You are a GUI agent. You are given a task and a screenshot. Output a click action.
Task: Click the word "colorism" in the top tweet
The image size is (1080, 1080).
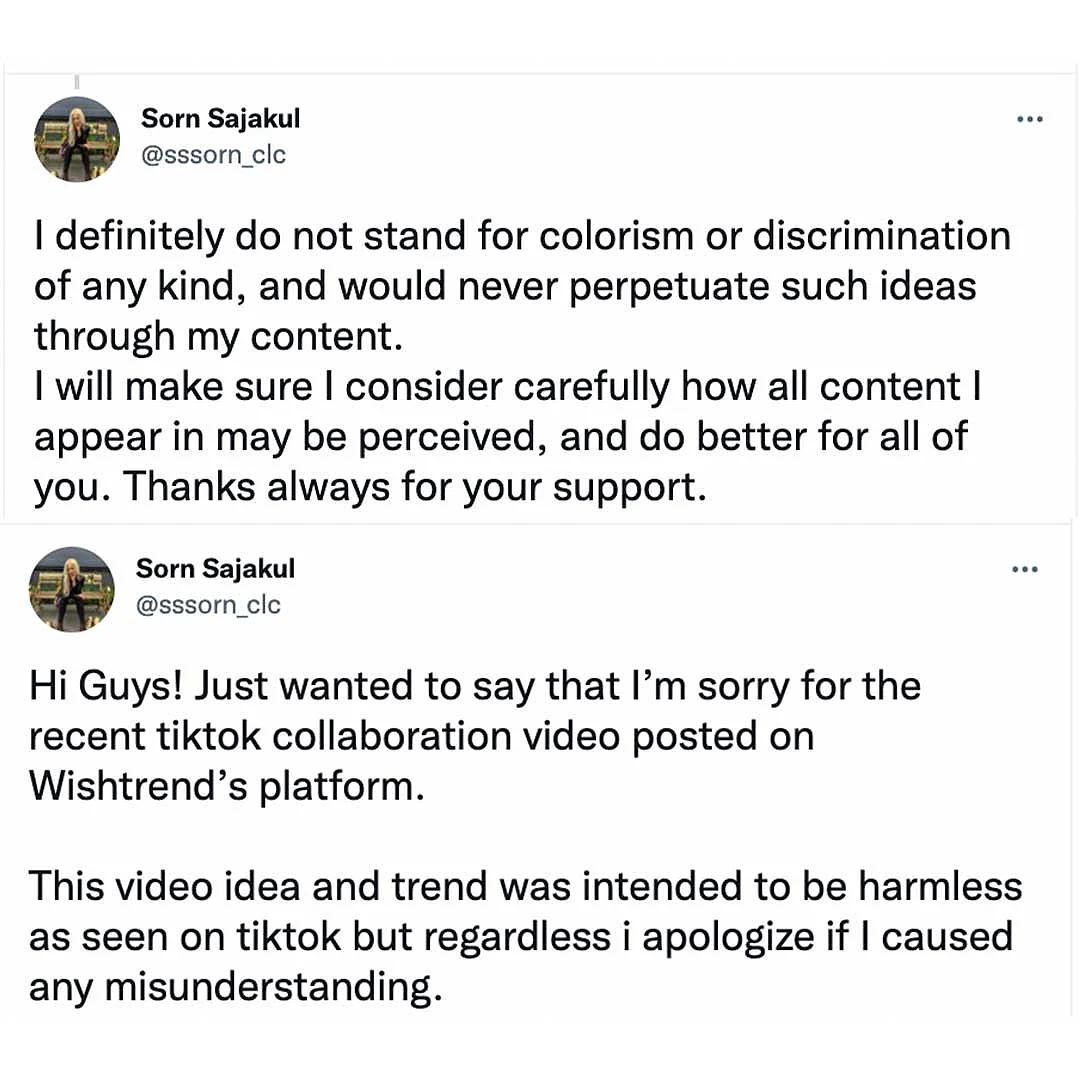point(616,236)
